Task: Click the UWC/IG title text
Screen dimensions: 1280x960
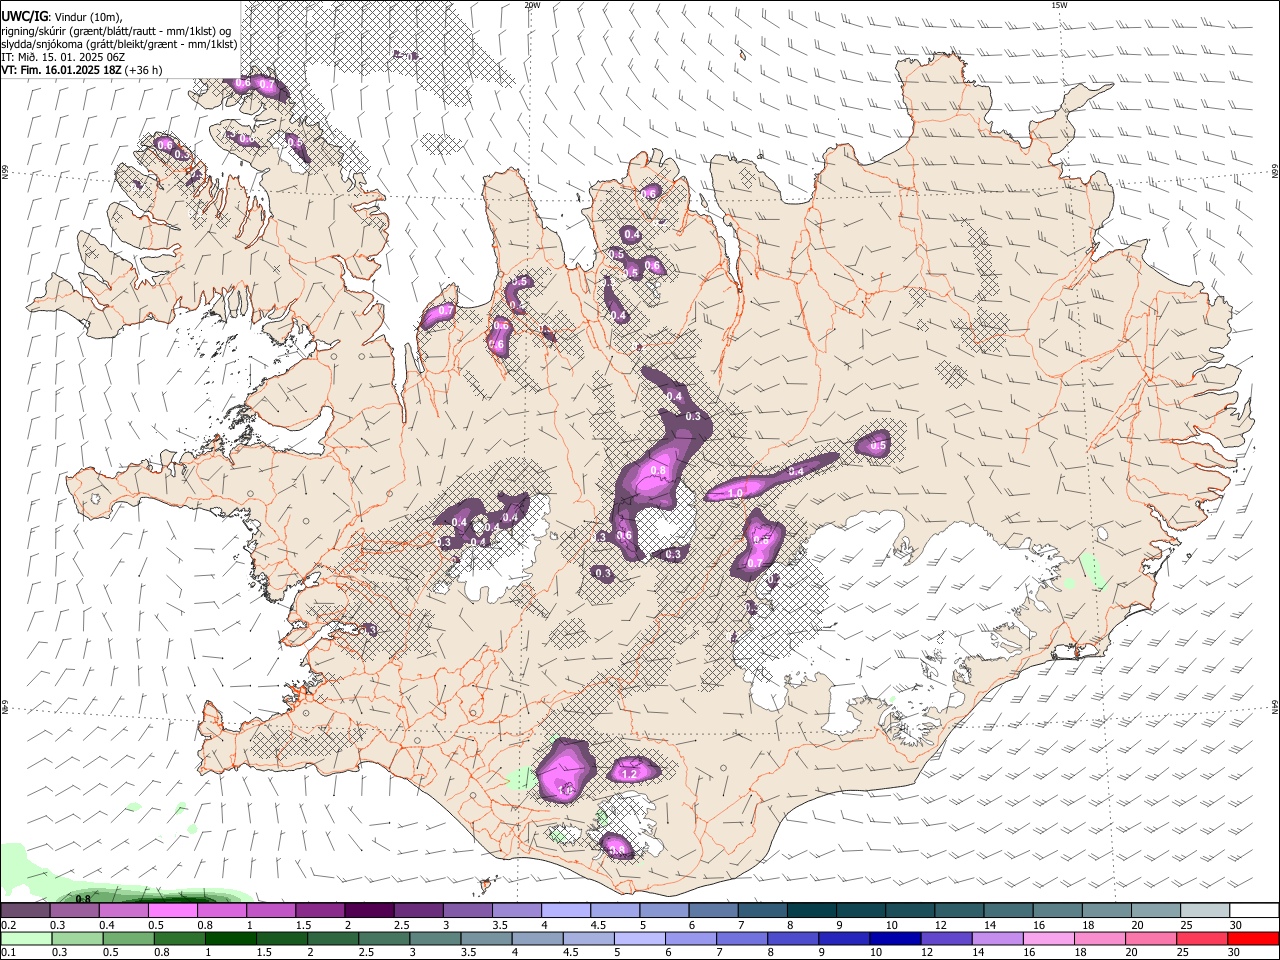Action: [x=25, y=16]
